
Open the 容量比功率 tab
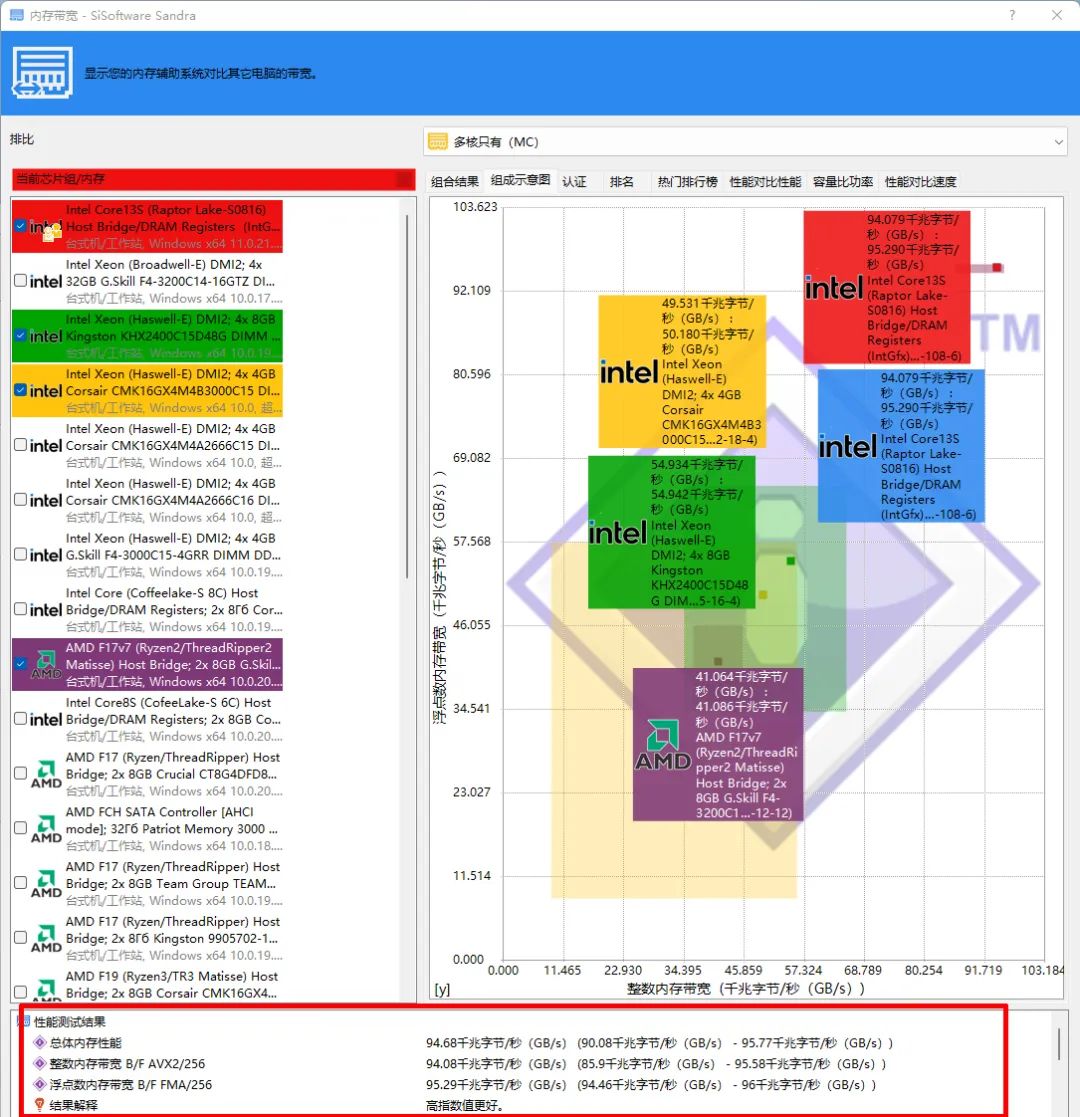click(843, 182)
